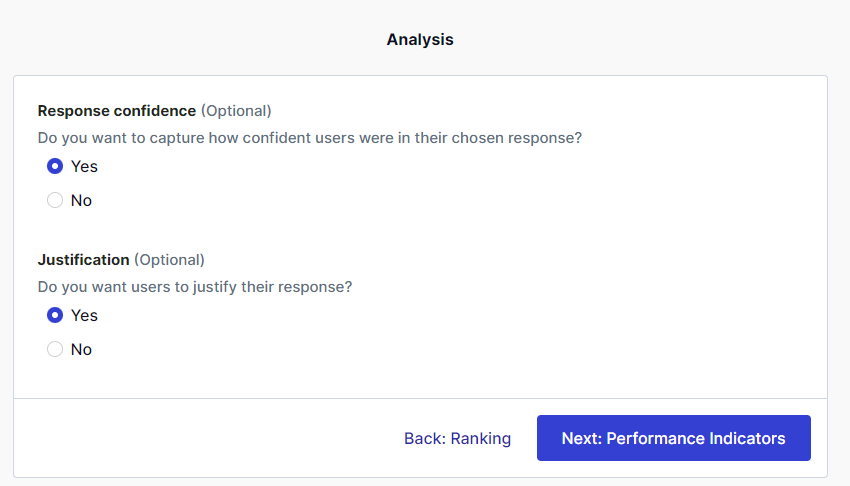Click the "No" label under Response confidence
Screen dimensions: 850x486
pyautogui.click(x=81, y=200)
